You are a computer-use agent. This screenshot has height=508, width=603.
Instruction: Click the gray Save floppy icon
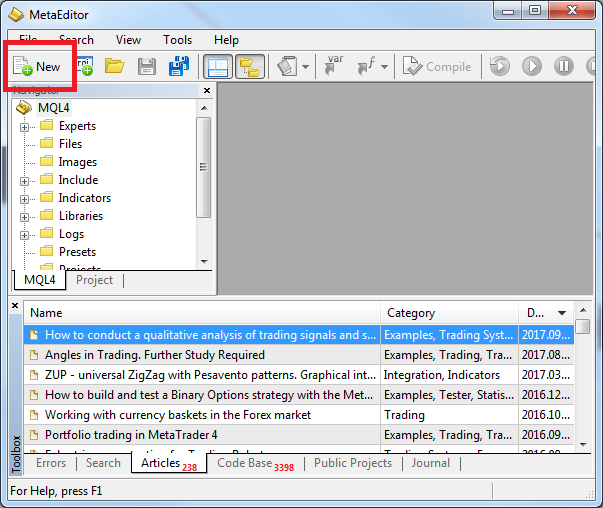(147, 67)
